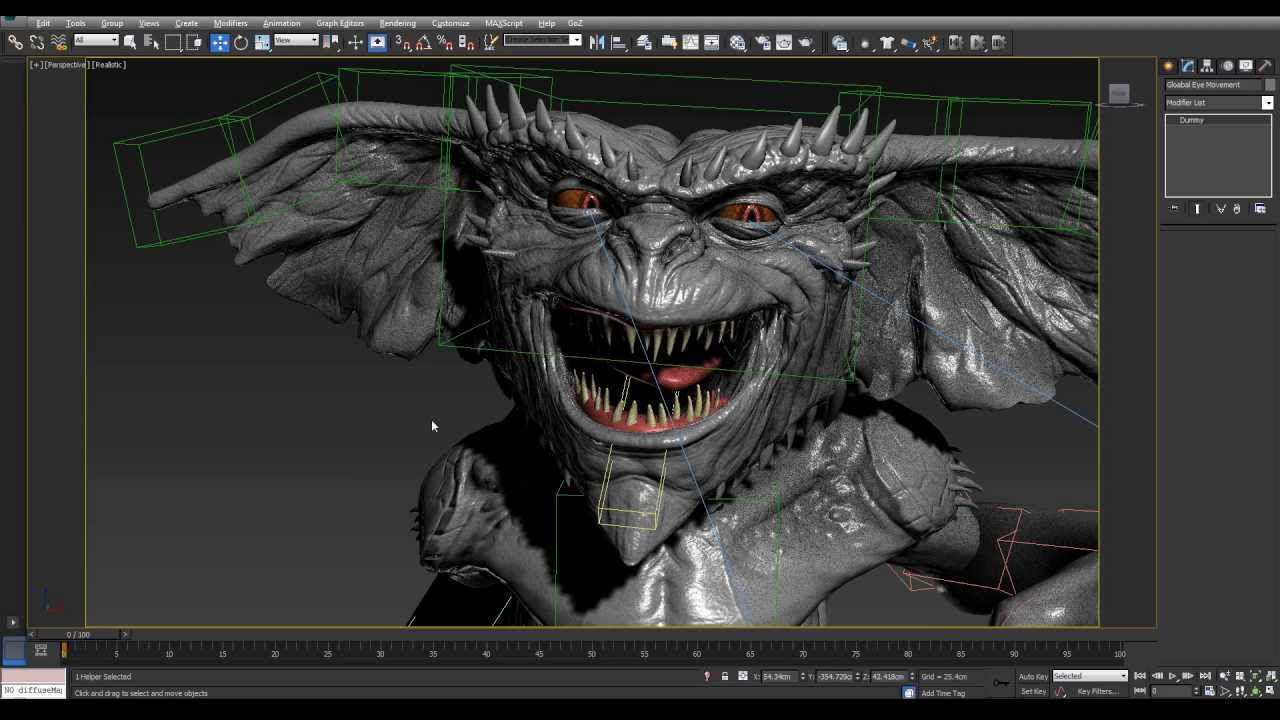Choose the Rectangular Selection Region tool
Image resolution: width=1280 pixels, height=720 pixels.
click(x=173, y=42)
